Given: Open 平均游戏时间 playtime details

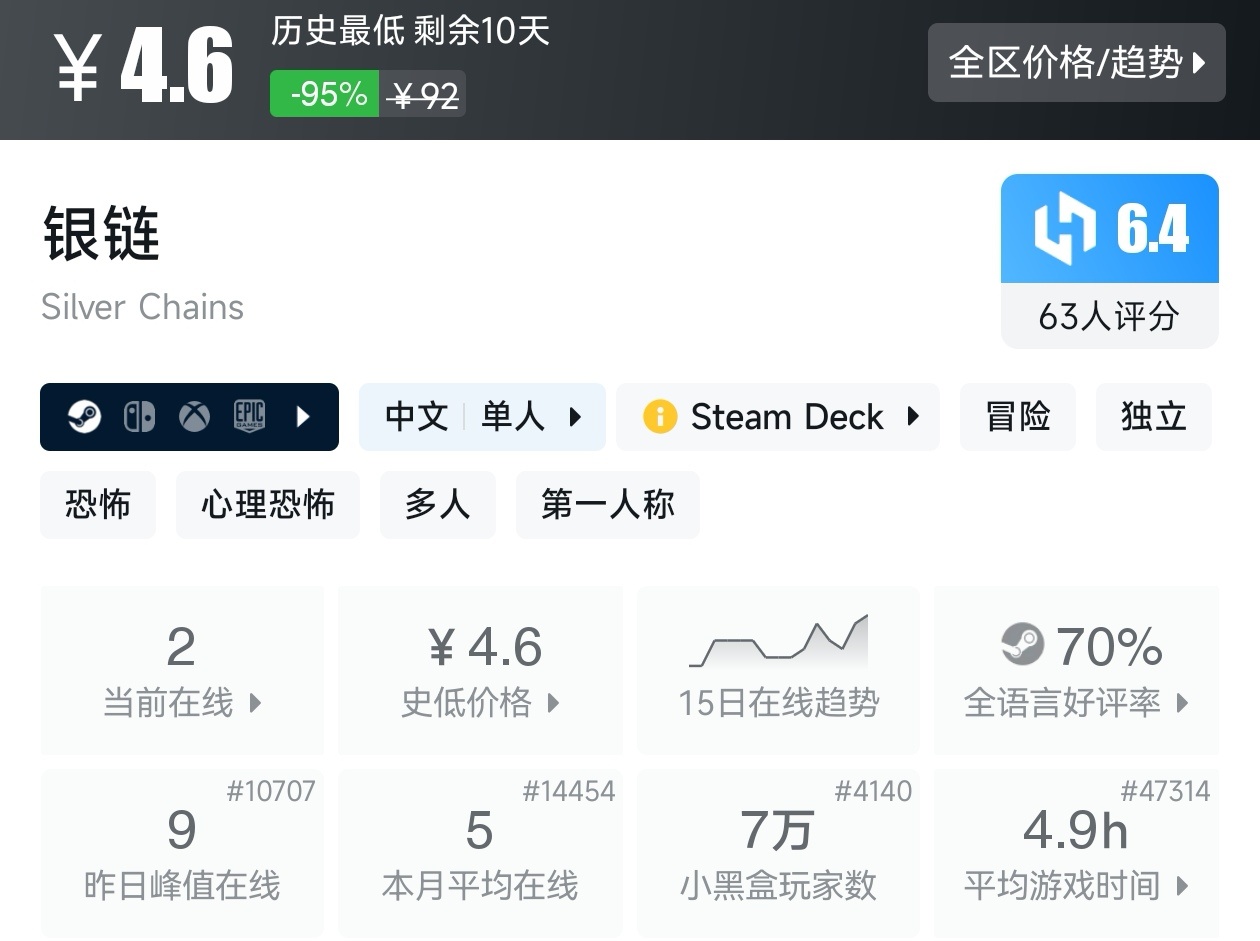Looking at the screenshot, I should click(1076, 853).
